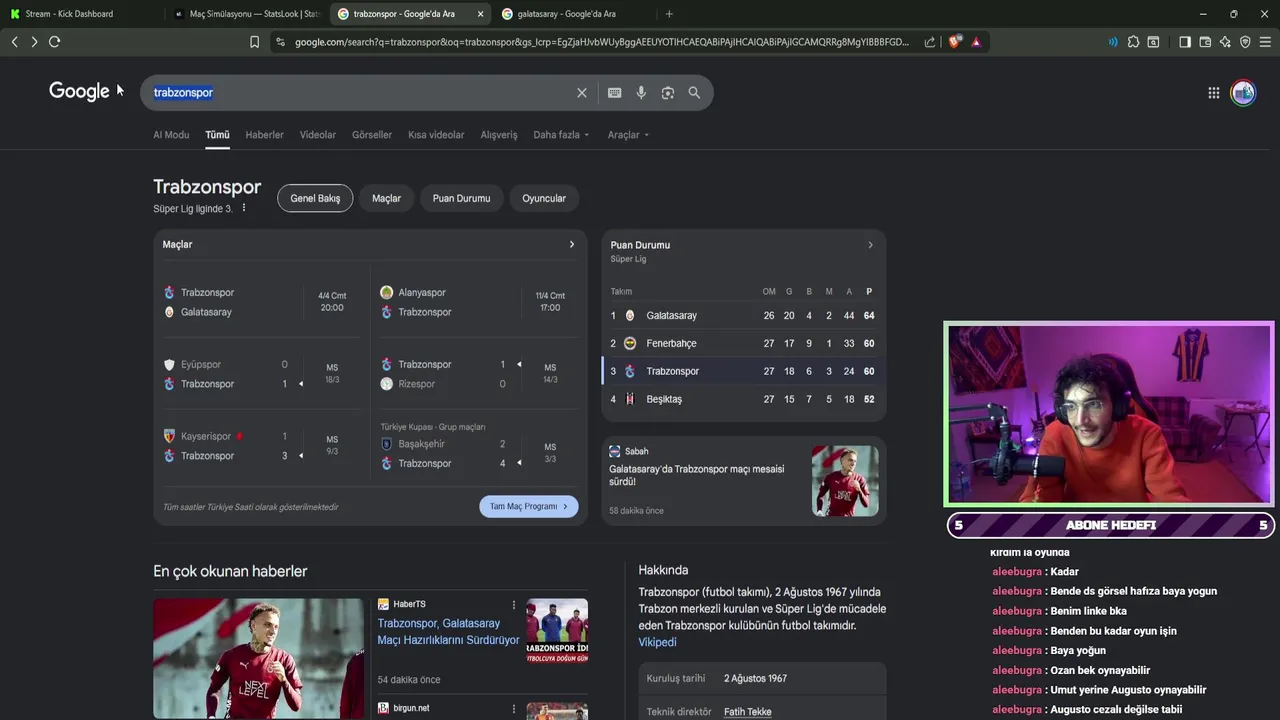This screenshot has height=720, width=1280.
Task: Expand the Maçlar card with its arrow
Action: (572, 244)
